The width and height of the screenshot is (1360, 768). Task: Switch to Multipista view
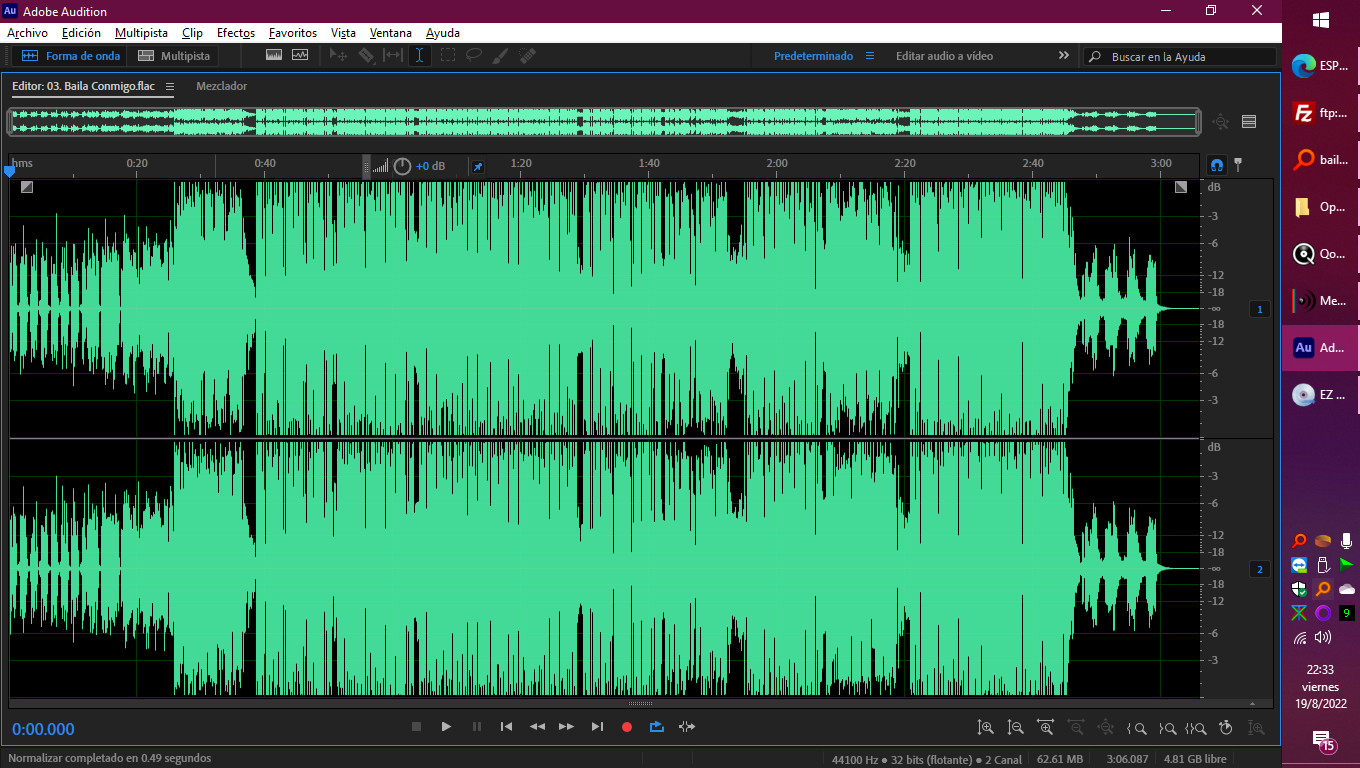174,56
